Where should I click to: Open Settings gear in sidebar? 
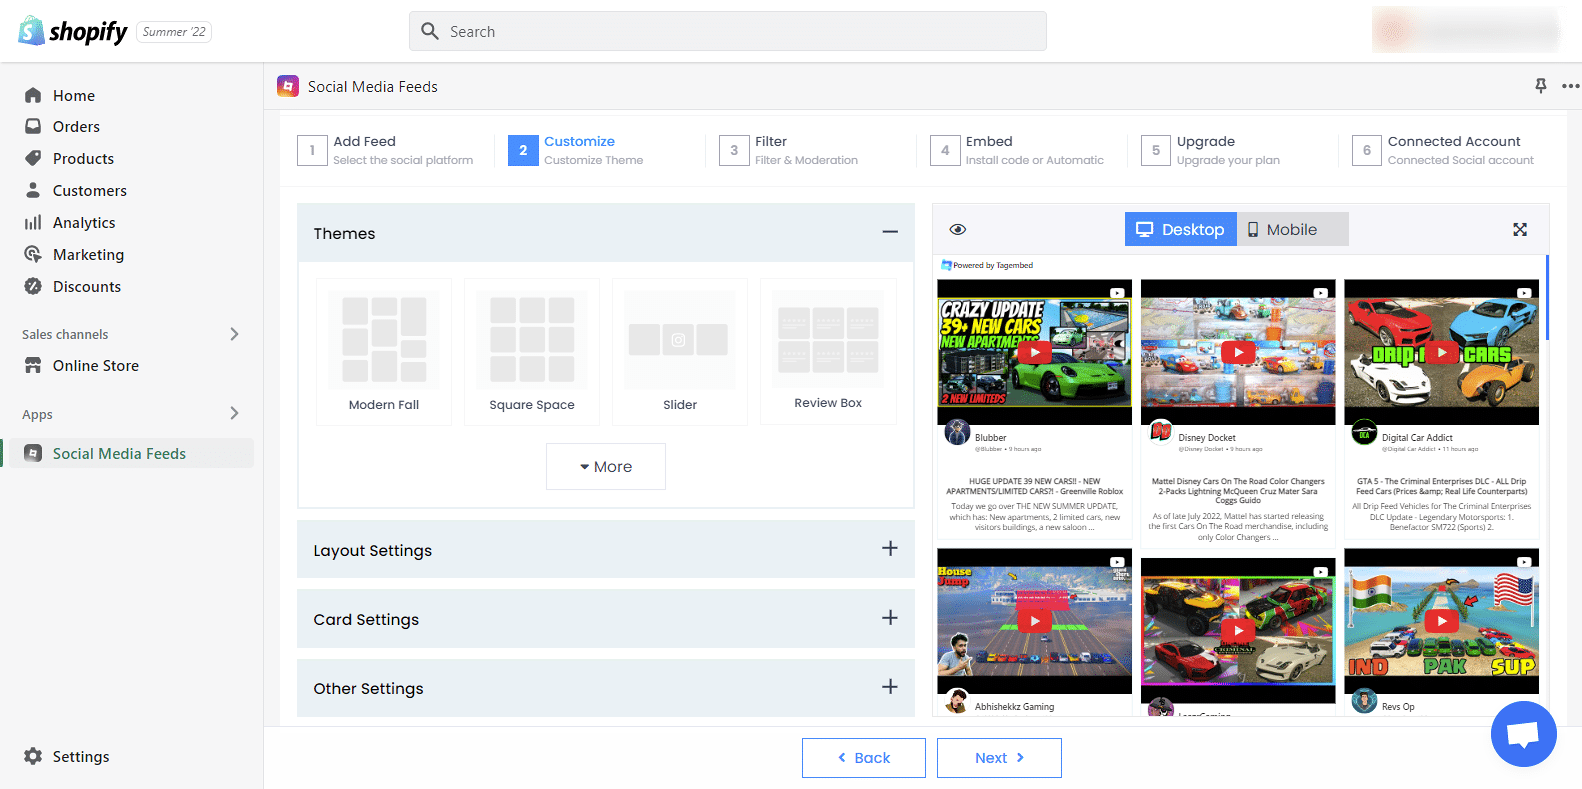pos(33,756)
